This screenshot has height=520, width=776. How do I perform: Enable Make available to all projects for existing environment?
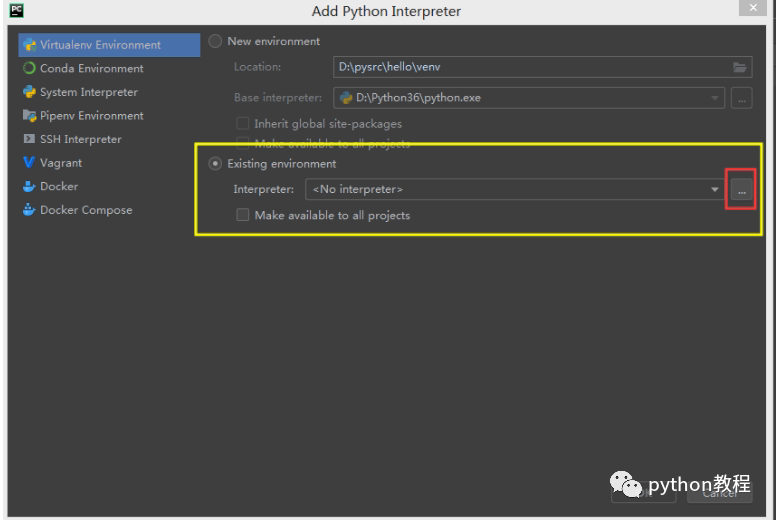(242, 215)
